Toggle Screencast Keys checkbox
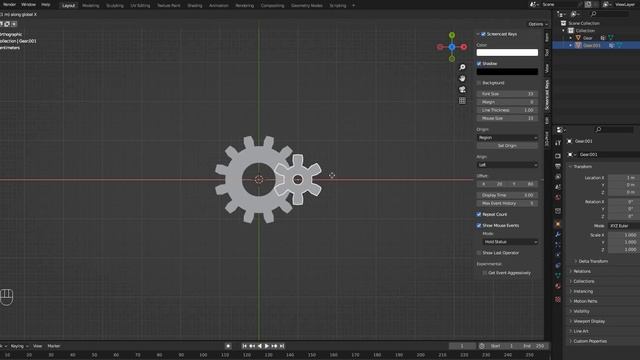 (483, 34)
